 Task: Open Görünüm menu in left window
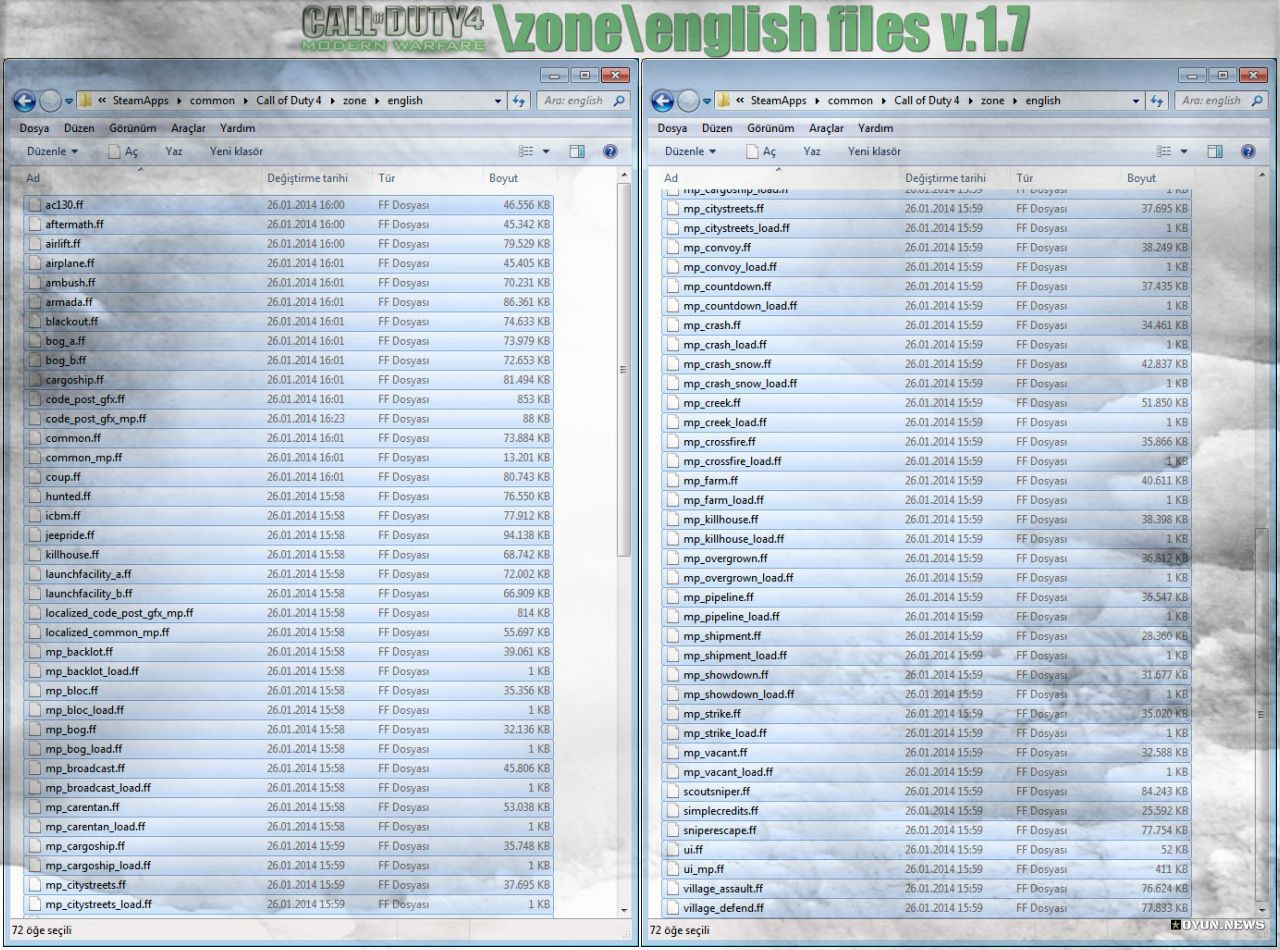[132, 128]
